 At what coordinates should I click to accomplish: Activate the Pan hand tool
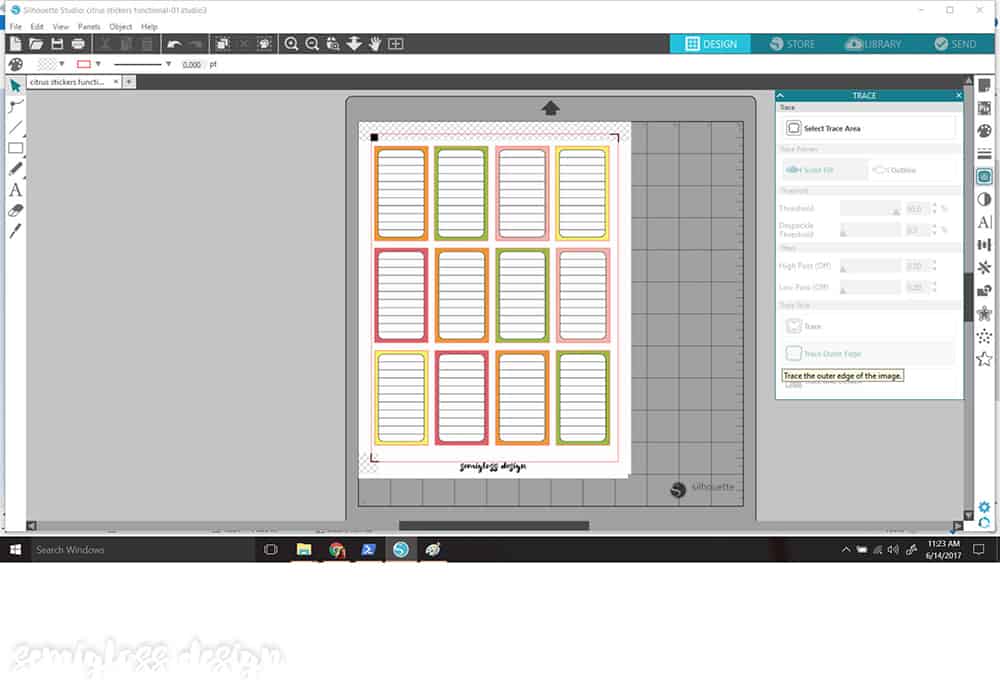(375, 43)
